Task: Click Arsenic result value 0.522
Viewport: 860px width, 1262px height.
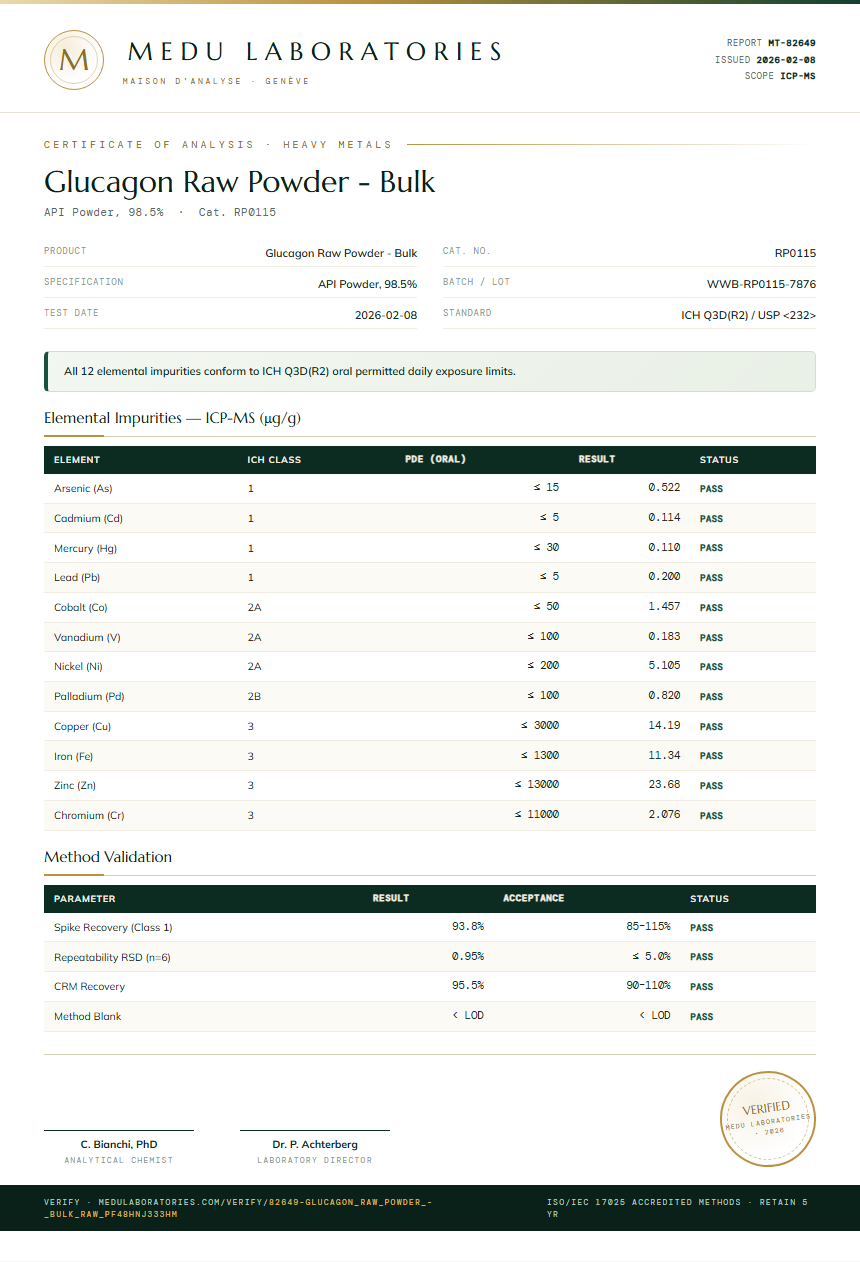Action: (x=664, y=488)
